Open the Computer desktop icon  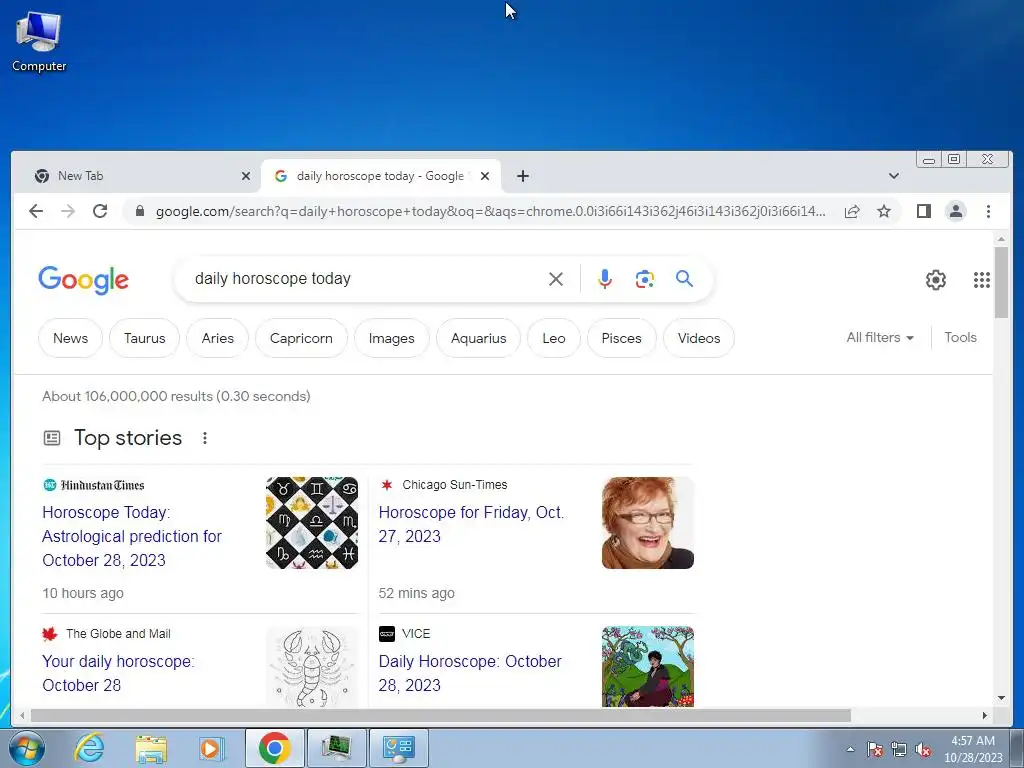coord(39,40)
